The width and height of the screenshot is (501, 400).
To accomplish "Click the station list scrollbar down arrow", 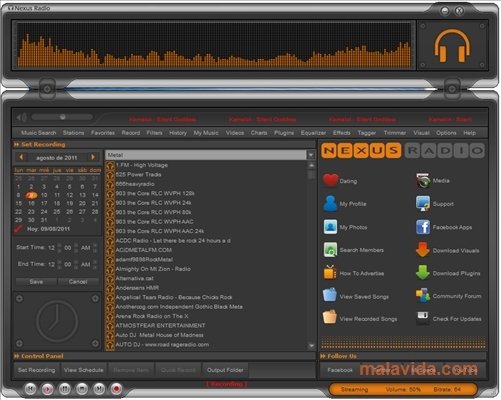I will coord(311,346).
